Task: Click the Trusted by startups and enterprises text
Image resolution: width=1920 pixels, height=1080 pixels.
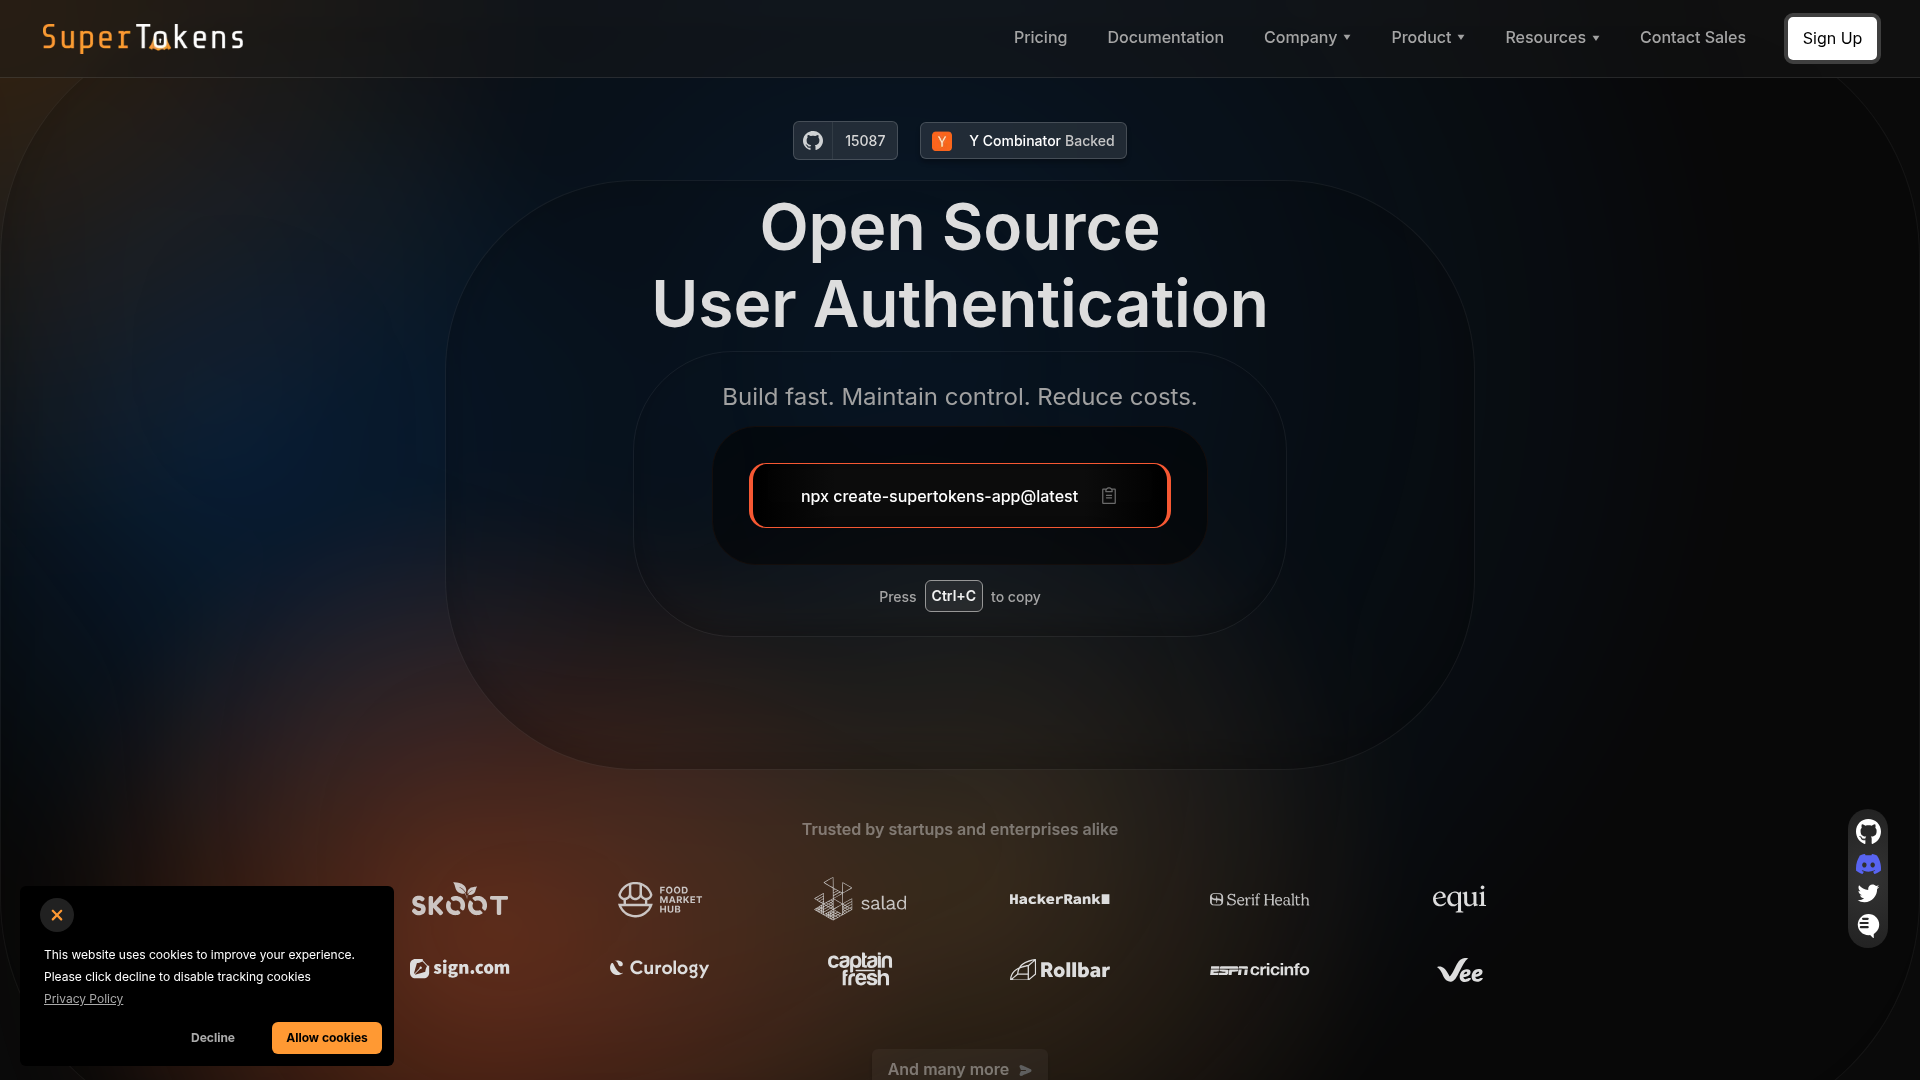Action: coord(960,829)
